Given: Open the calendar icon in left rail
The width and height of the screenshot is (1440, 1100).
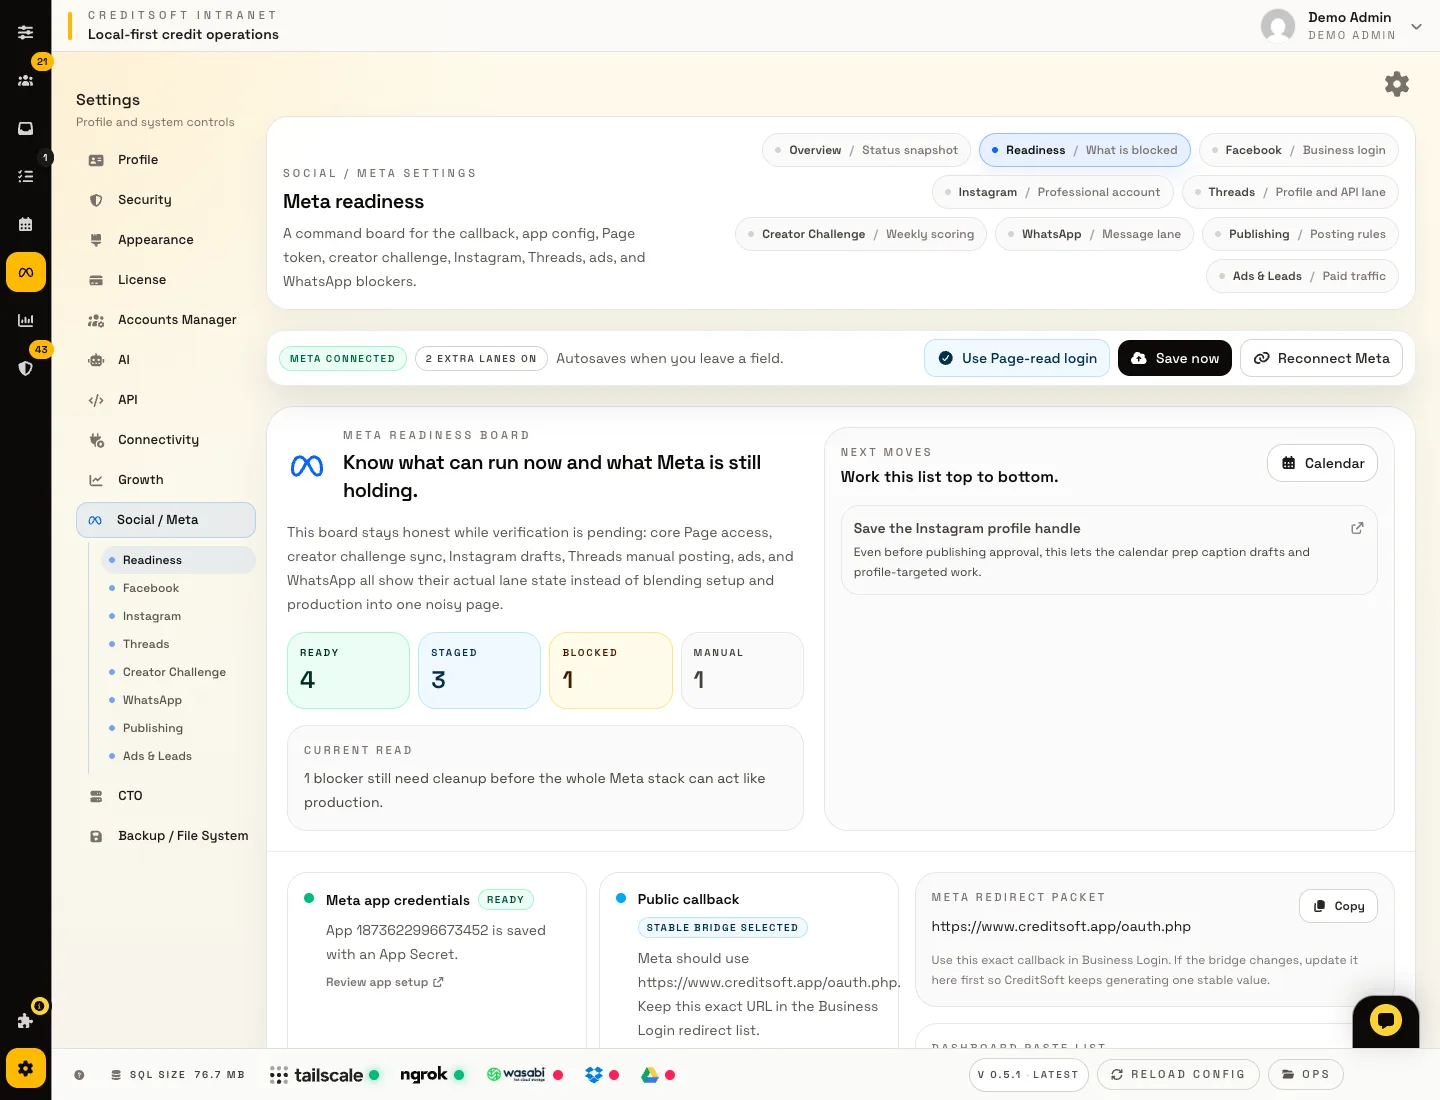Looking at the screenshot, I should [26, 224].
